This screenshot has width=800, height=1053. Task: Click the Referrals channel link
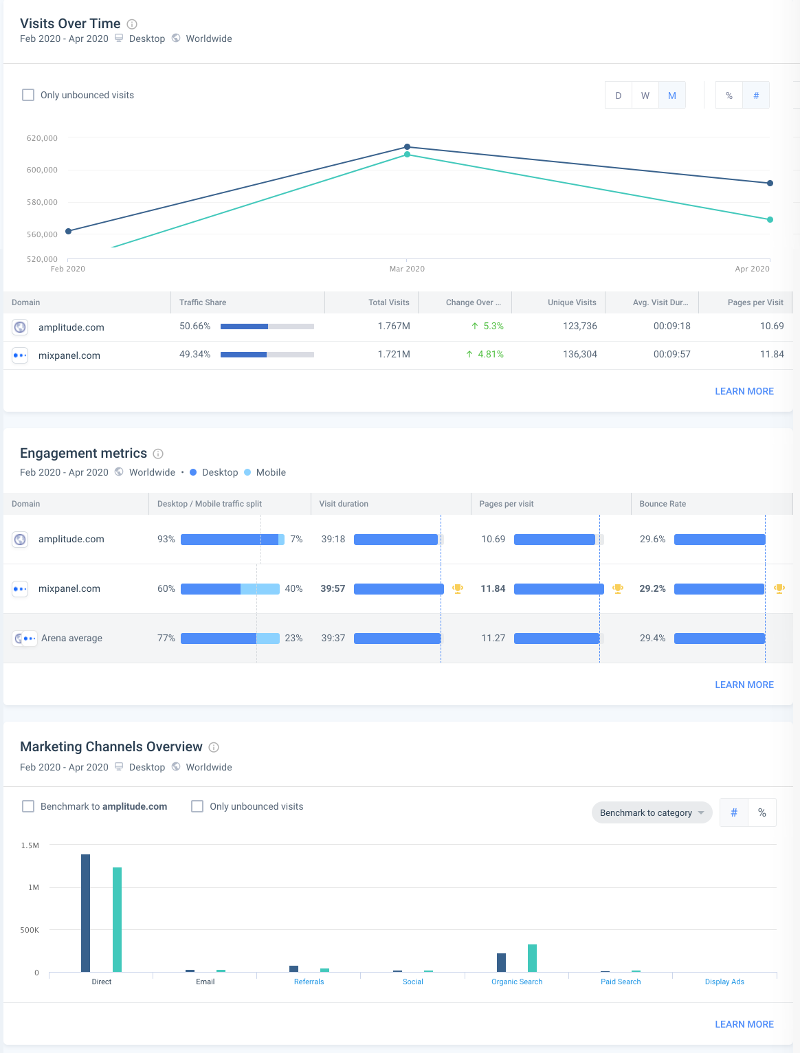(x=309, y=982)
